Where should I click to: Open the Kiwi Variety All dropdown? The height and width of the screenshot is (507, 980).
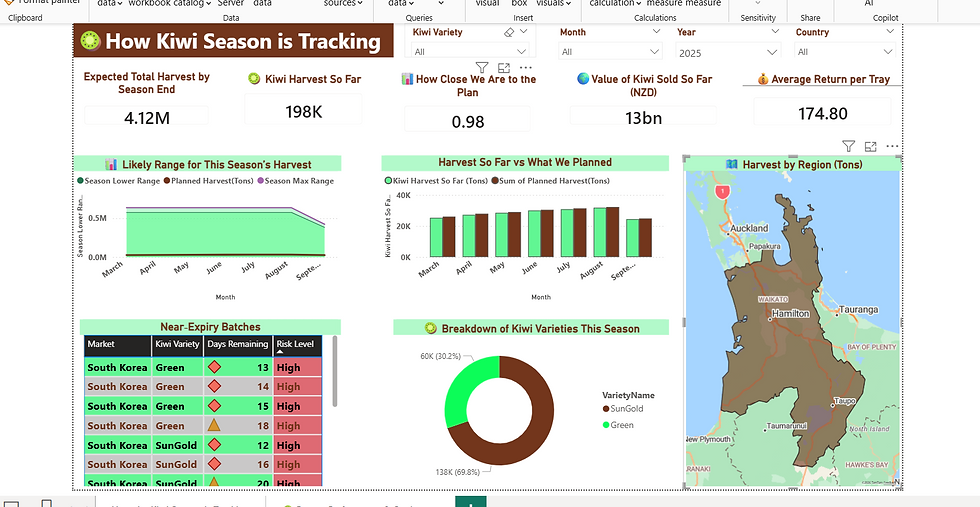tap(471, 51)
